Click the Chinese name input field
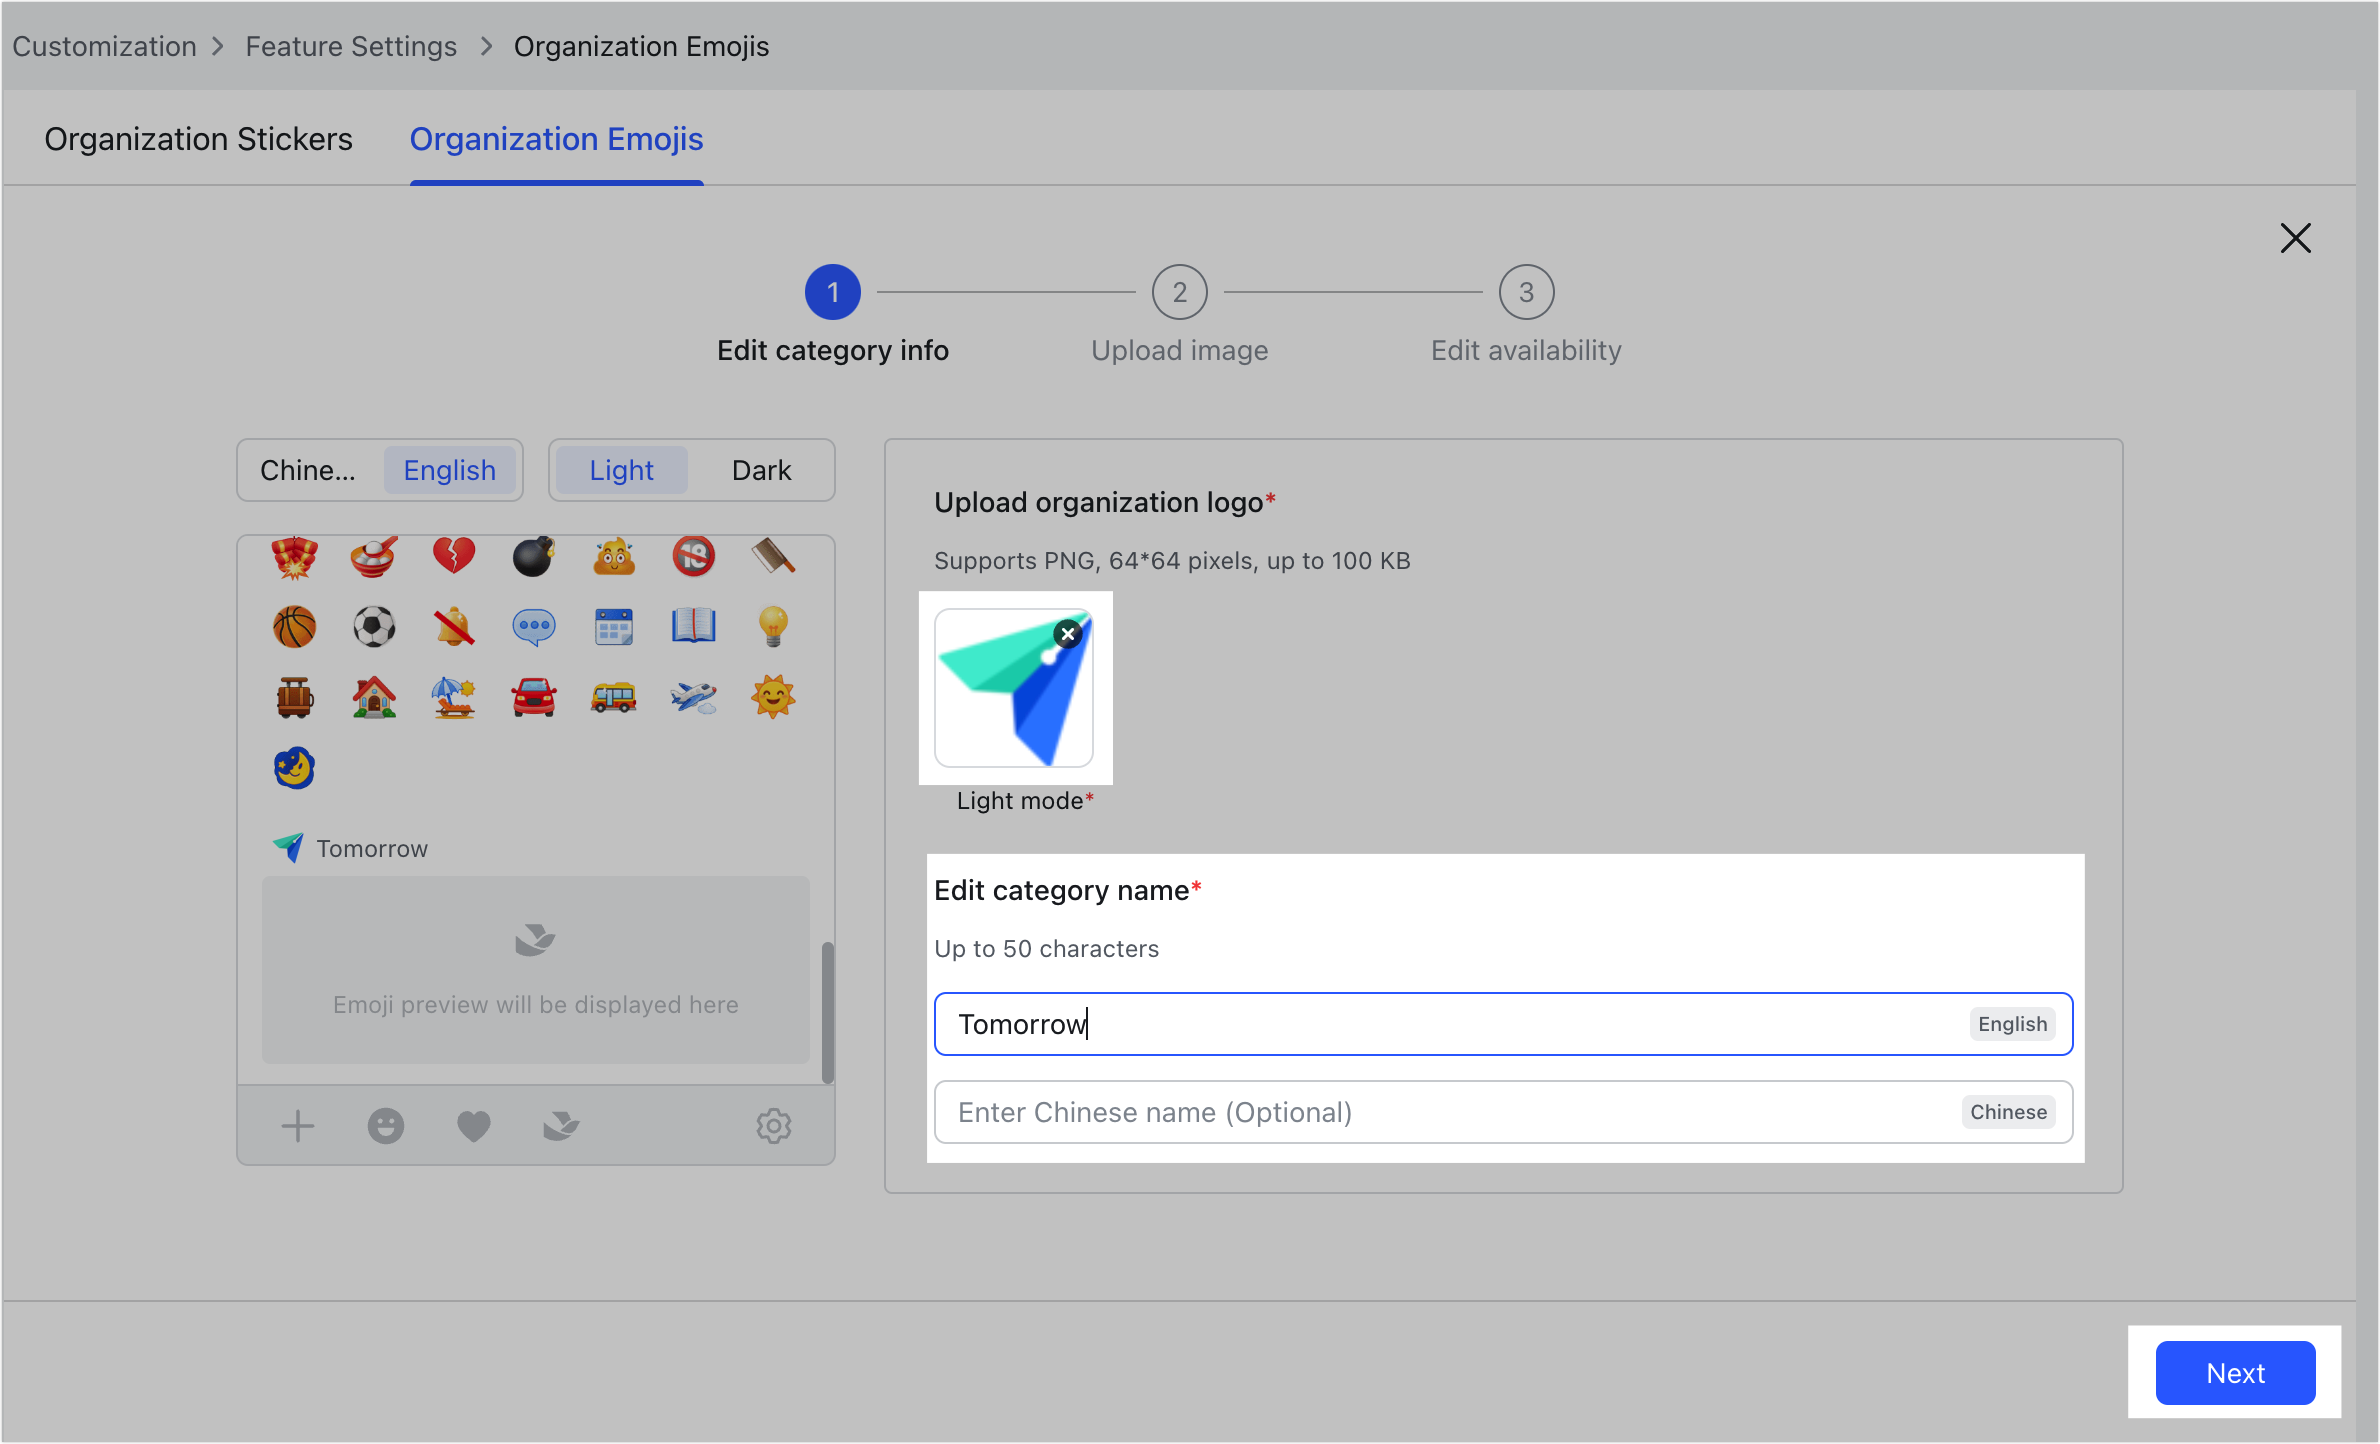The image size is (2380, 1444). (1503, 1112)
